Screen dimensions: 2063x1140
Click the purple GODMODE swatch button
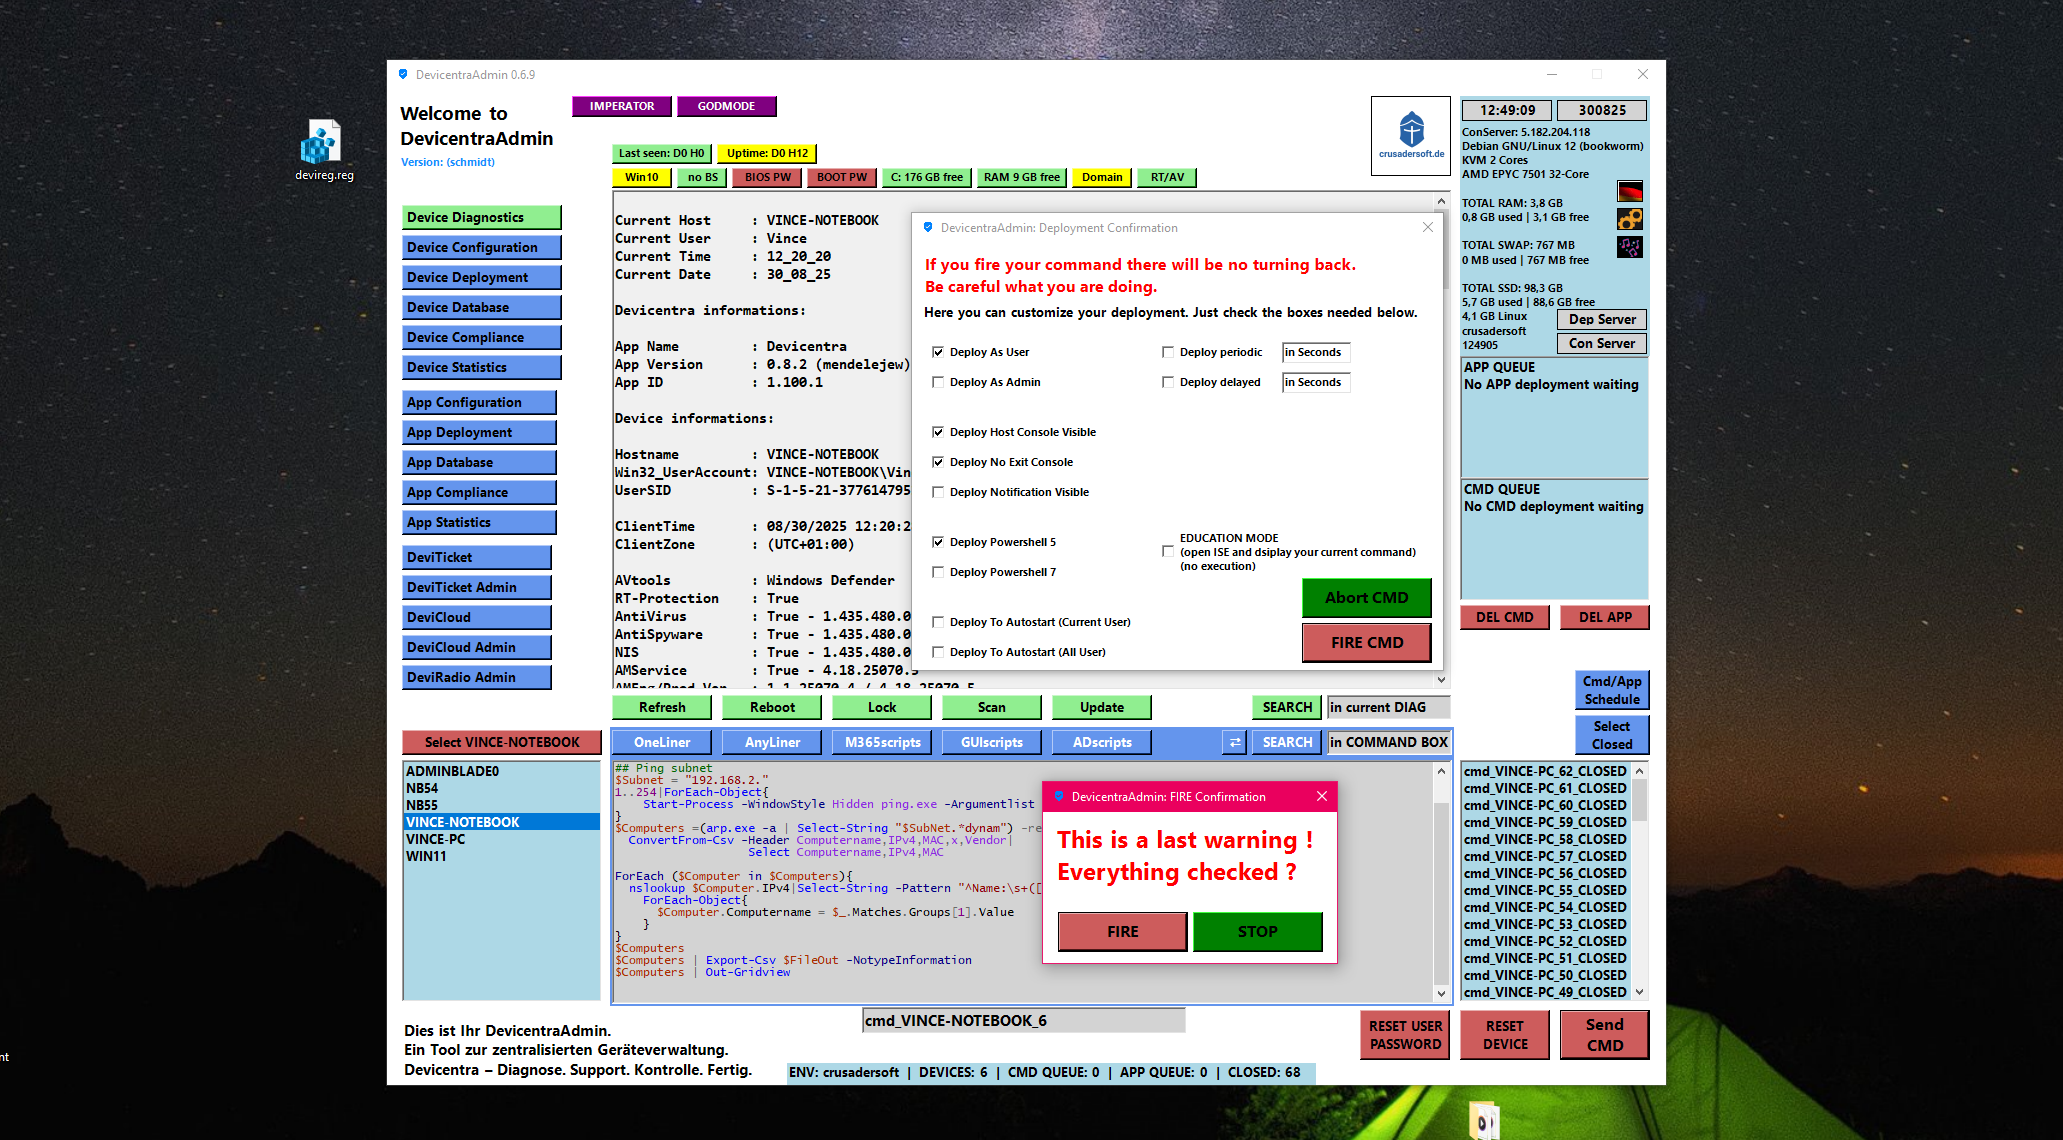click(726, 106)
